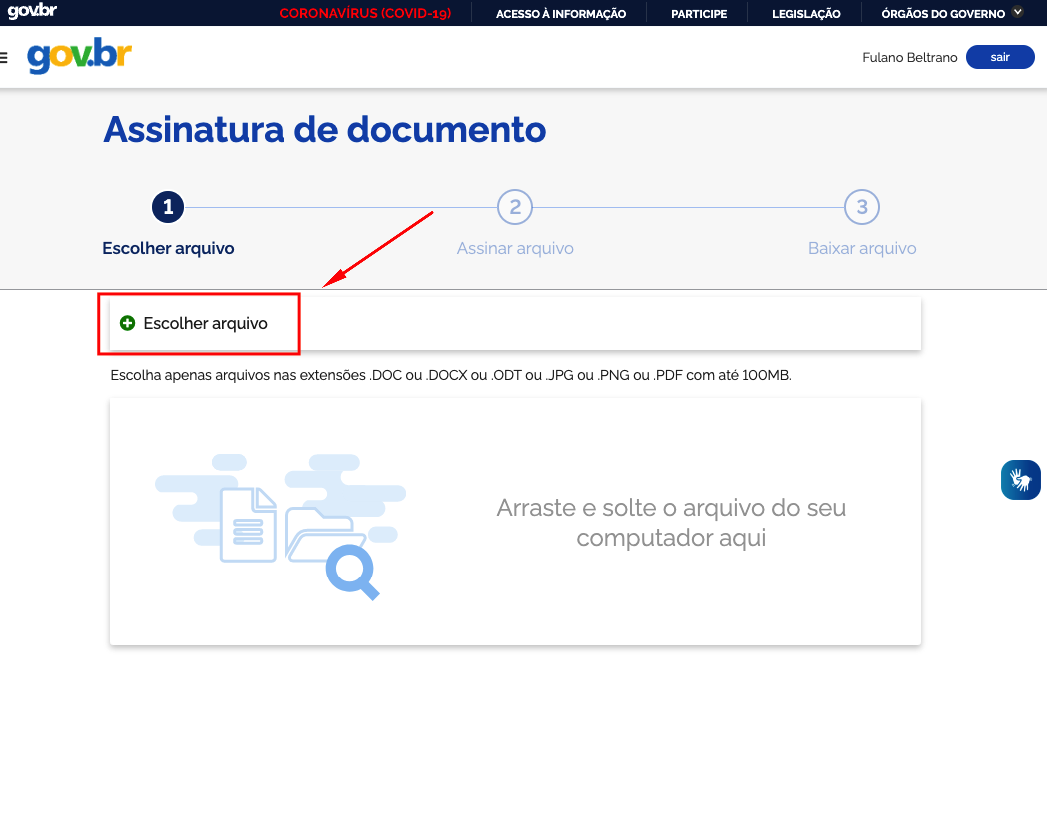Select step 3 Baixar arquivo circle
Image resolution: width=1047 pixels, height=830 pixels.
click(x=862, y=207)
